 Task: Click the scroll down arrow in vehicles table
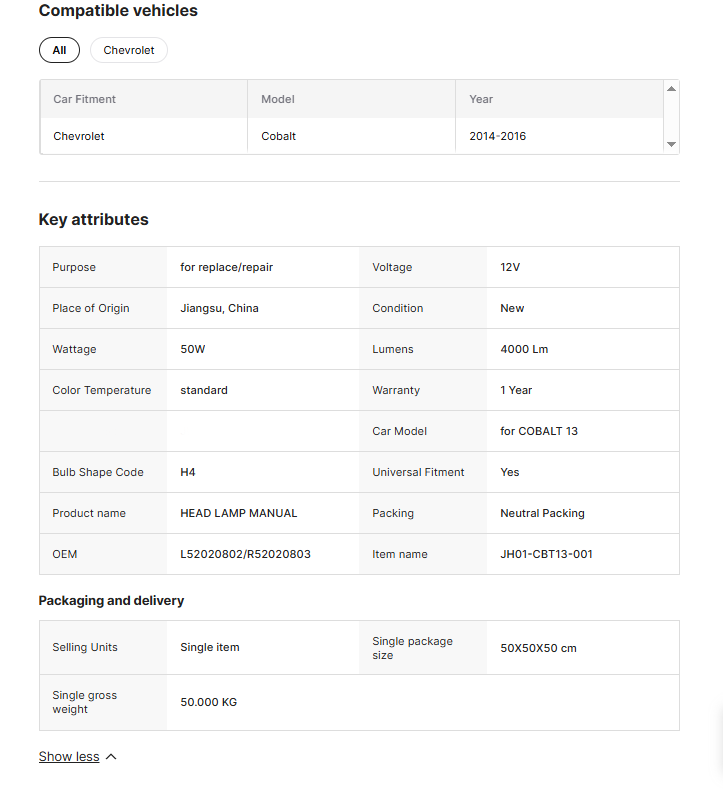pos(671,145)
